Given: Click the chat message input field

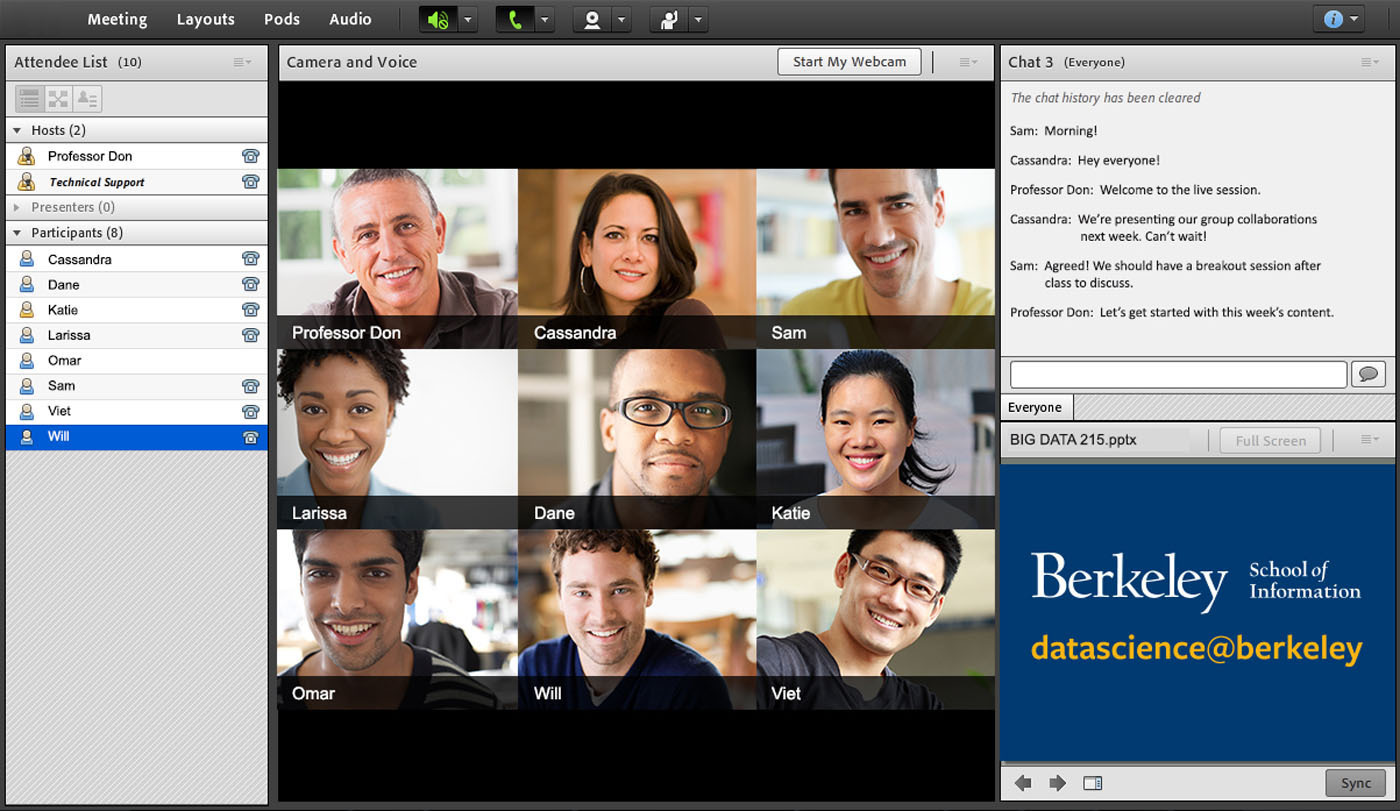Looking at the screenshot, I should (x=1178, y=374).
